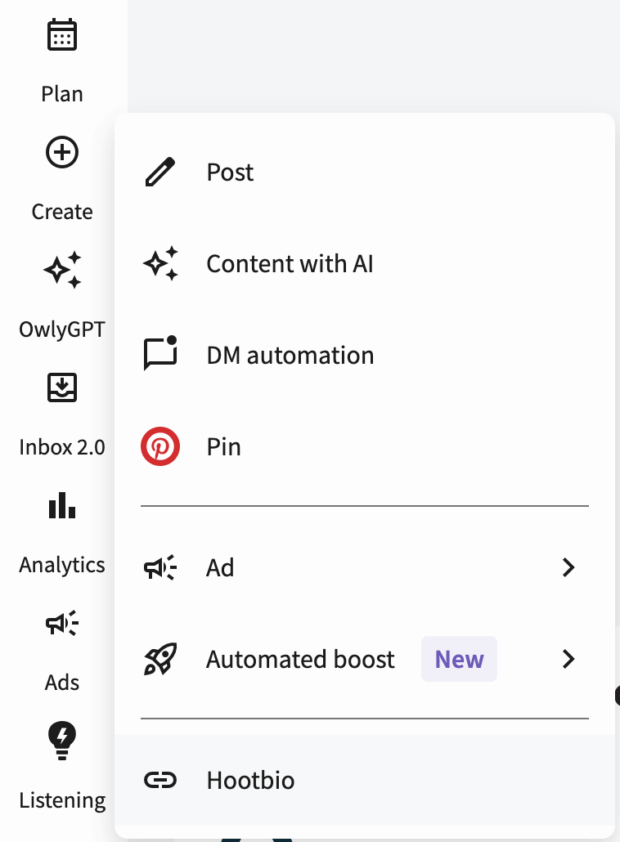Click the Pinterest logo icon
The image size is (620, 842).
pyautogui.click(x=160, y=446)
